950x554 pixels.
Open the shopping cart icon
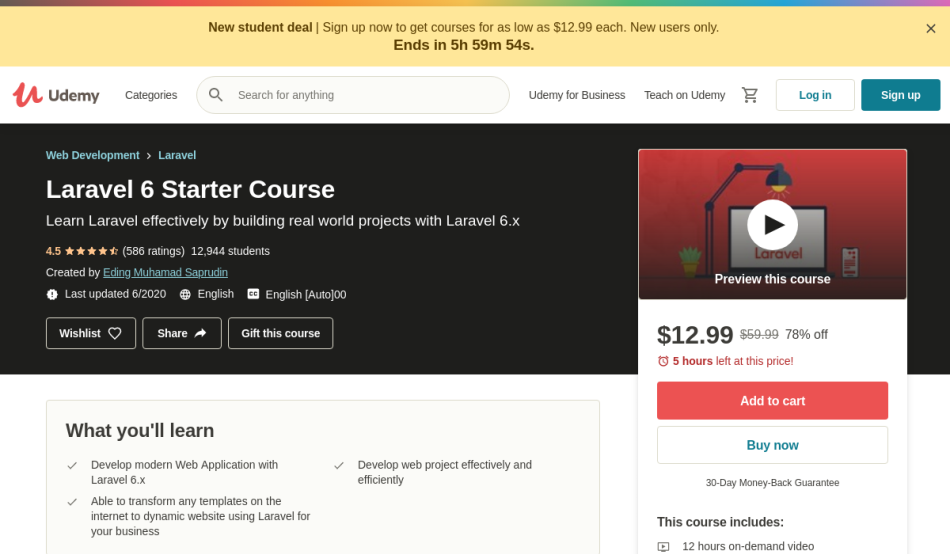749,95
